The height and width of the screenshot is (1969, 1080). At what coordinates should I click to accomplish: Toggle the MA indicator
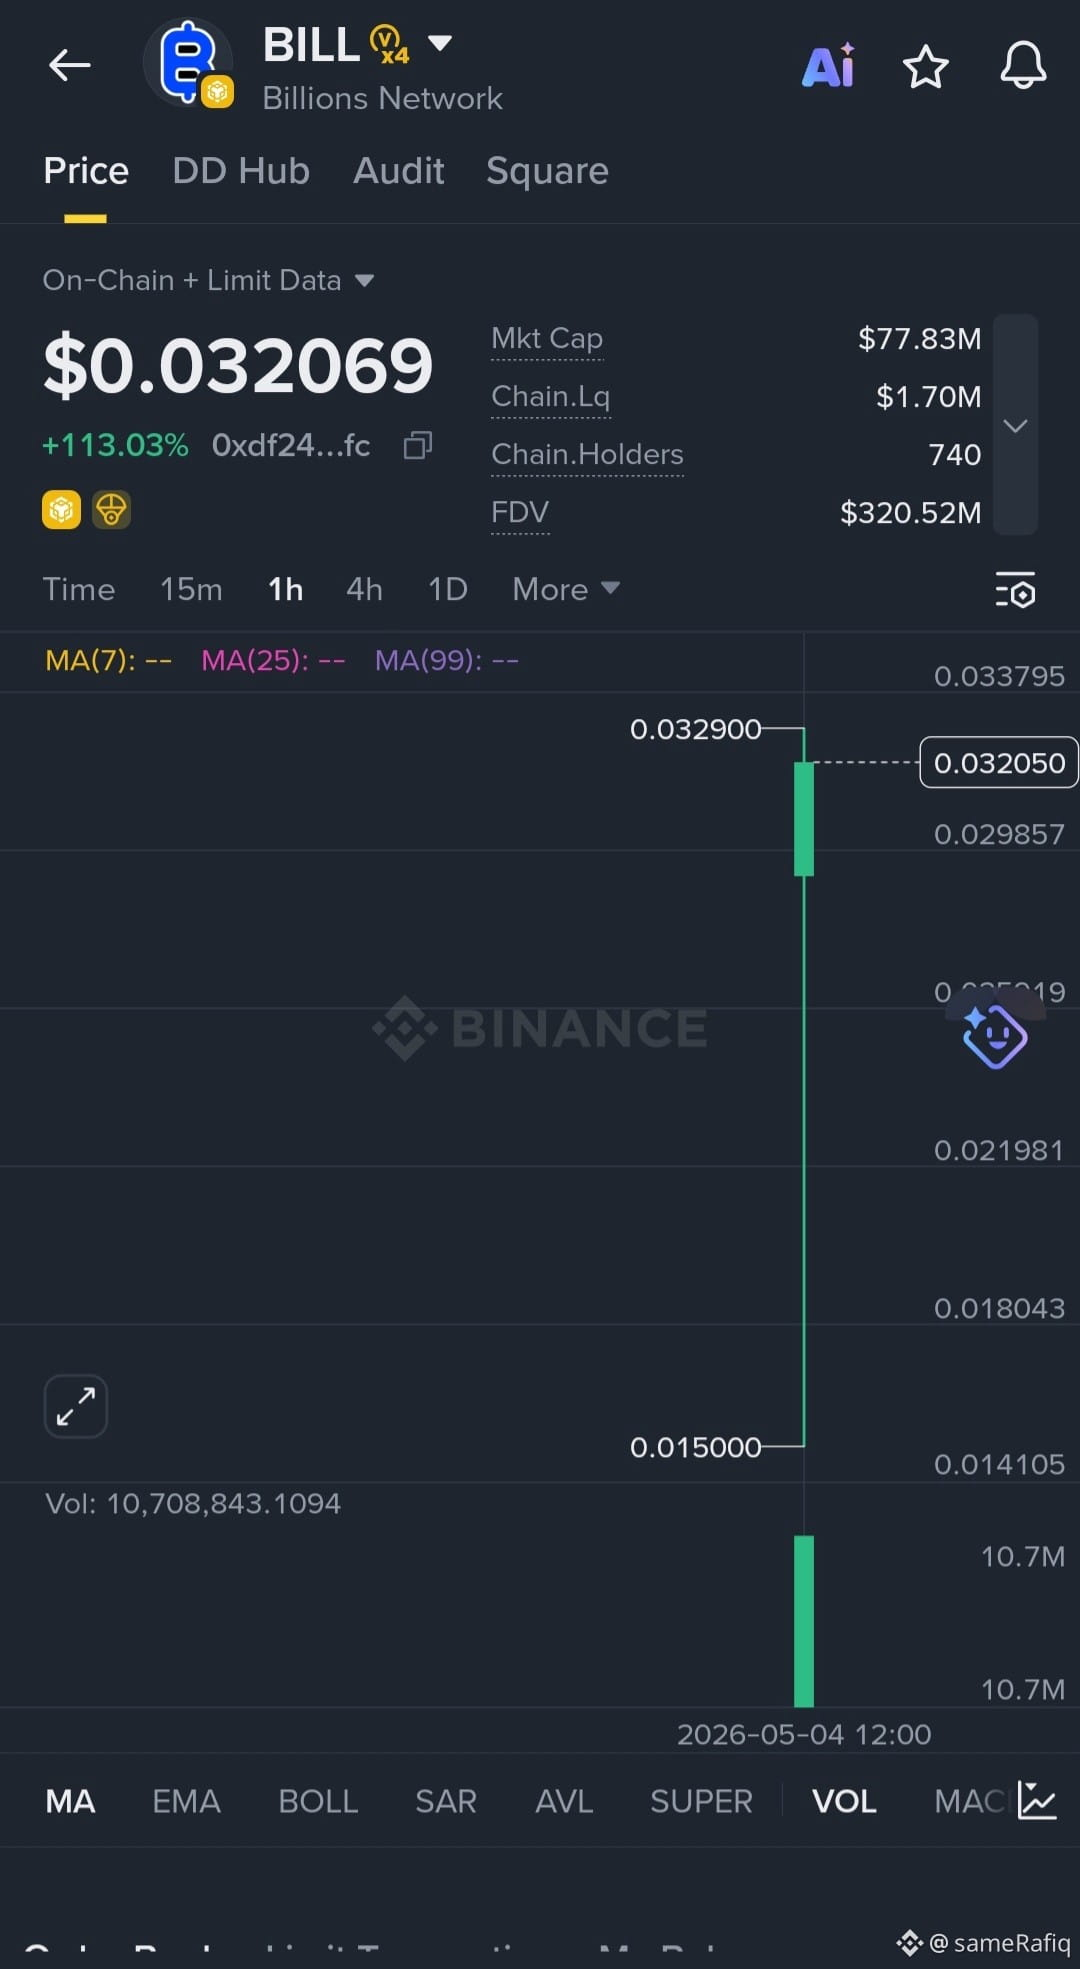(70, 1801)
